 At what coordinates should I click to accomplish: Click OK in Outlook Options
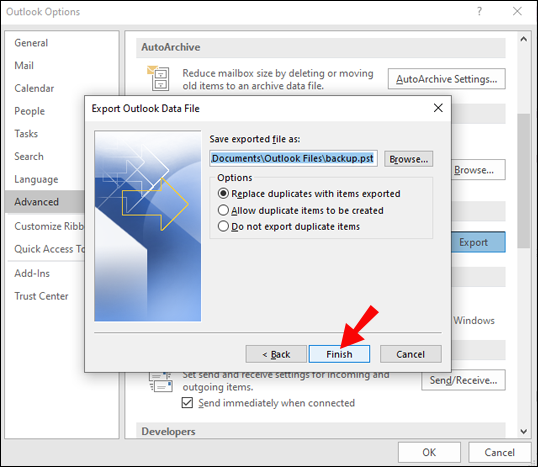(x=429, y=452)
